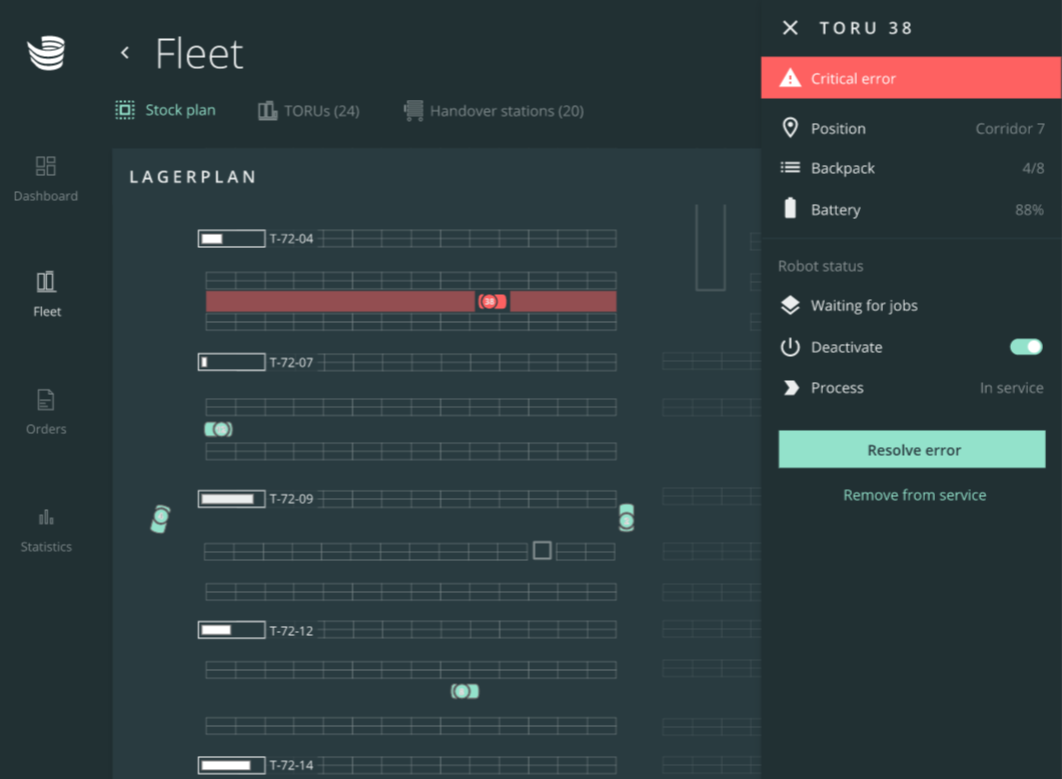Viewport: 1062px width, 779px height.
Task: Toggle the Deactivate switch
Action: coord(1026,347)
